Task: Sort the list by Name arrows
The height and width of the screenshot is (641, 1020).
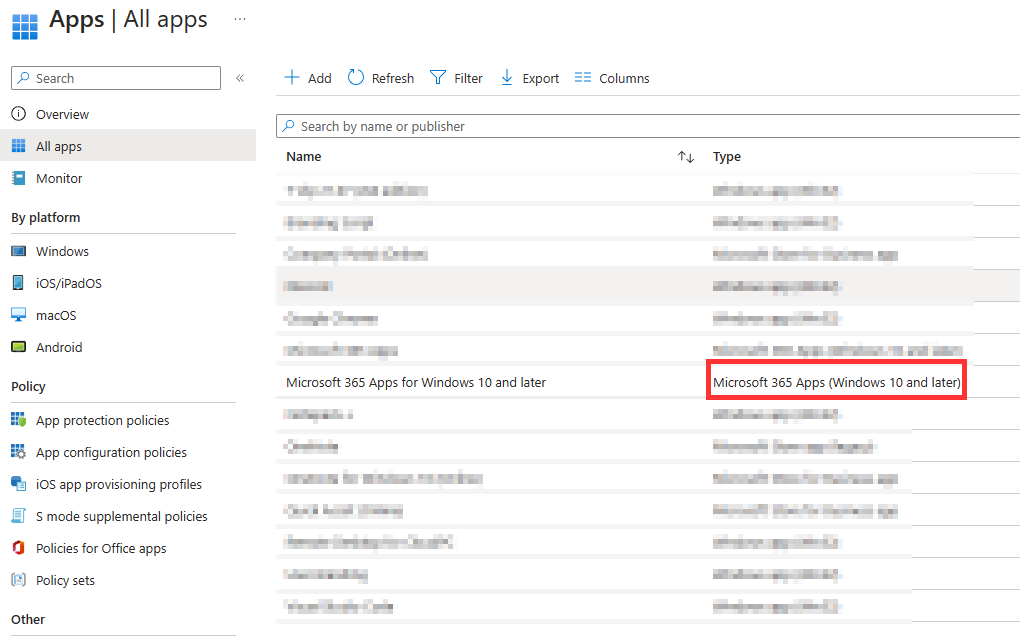Action: click(x=685, y=157)
